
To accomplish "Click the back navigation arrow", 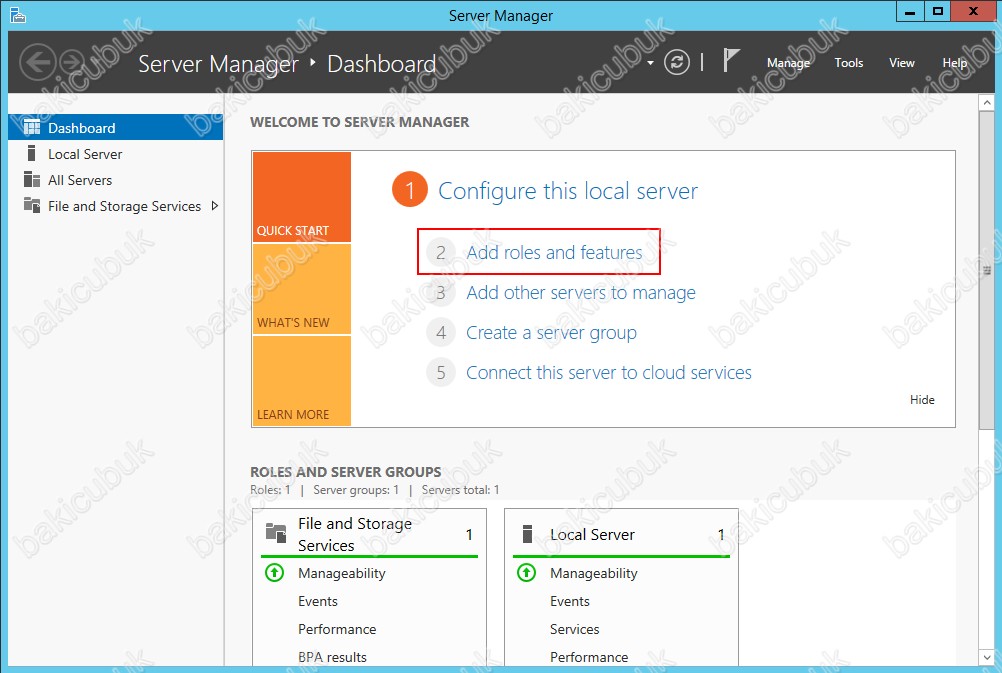I will pos(38,62).
